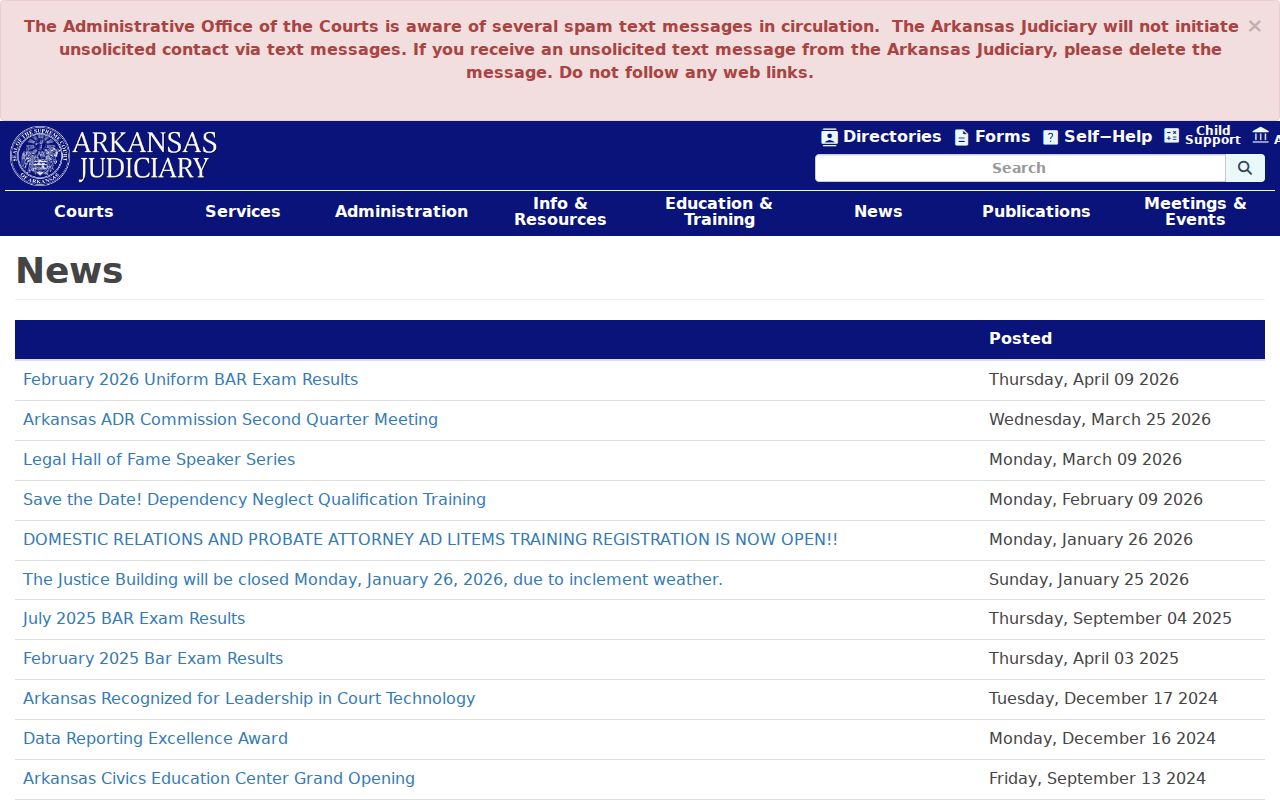Open July 2025 BAR Exam Results
Viewport: 1280px width, 800px height.
coord(134,618)
